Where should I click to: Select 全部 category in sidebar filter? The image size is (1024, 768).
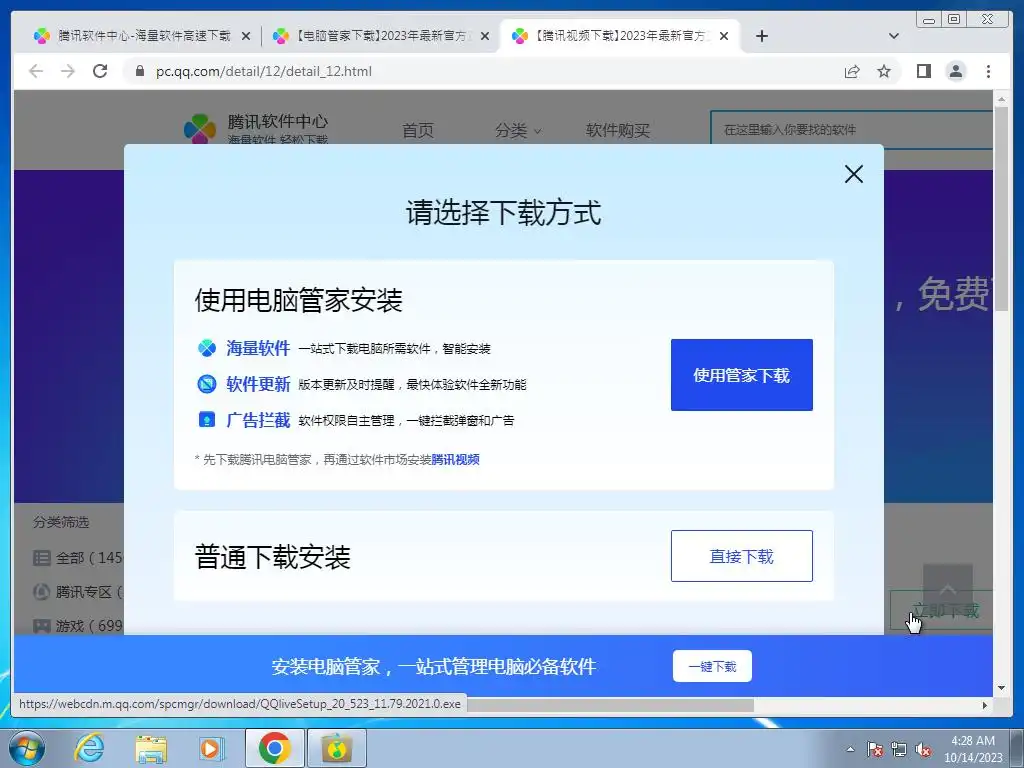(78, 558)
